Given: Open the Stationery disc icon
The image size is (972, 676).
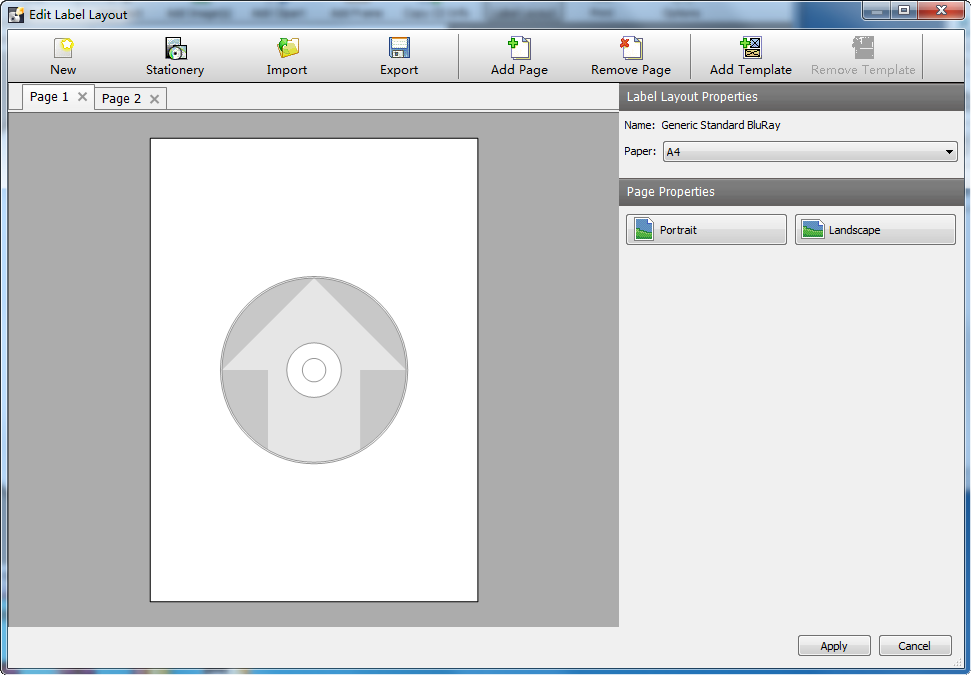Looking at the screenshot, I should pyautogui.click(x=175, y=48).
